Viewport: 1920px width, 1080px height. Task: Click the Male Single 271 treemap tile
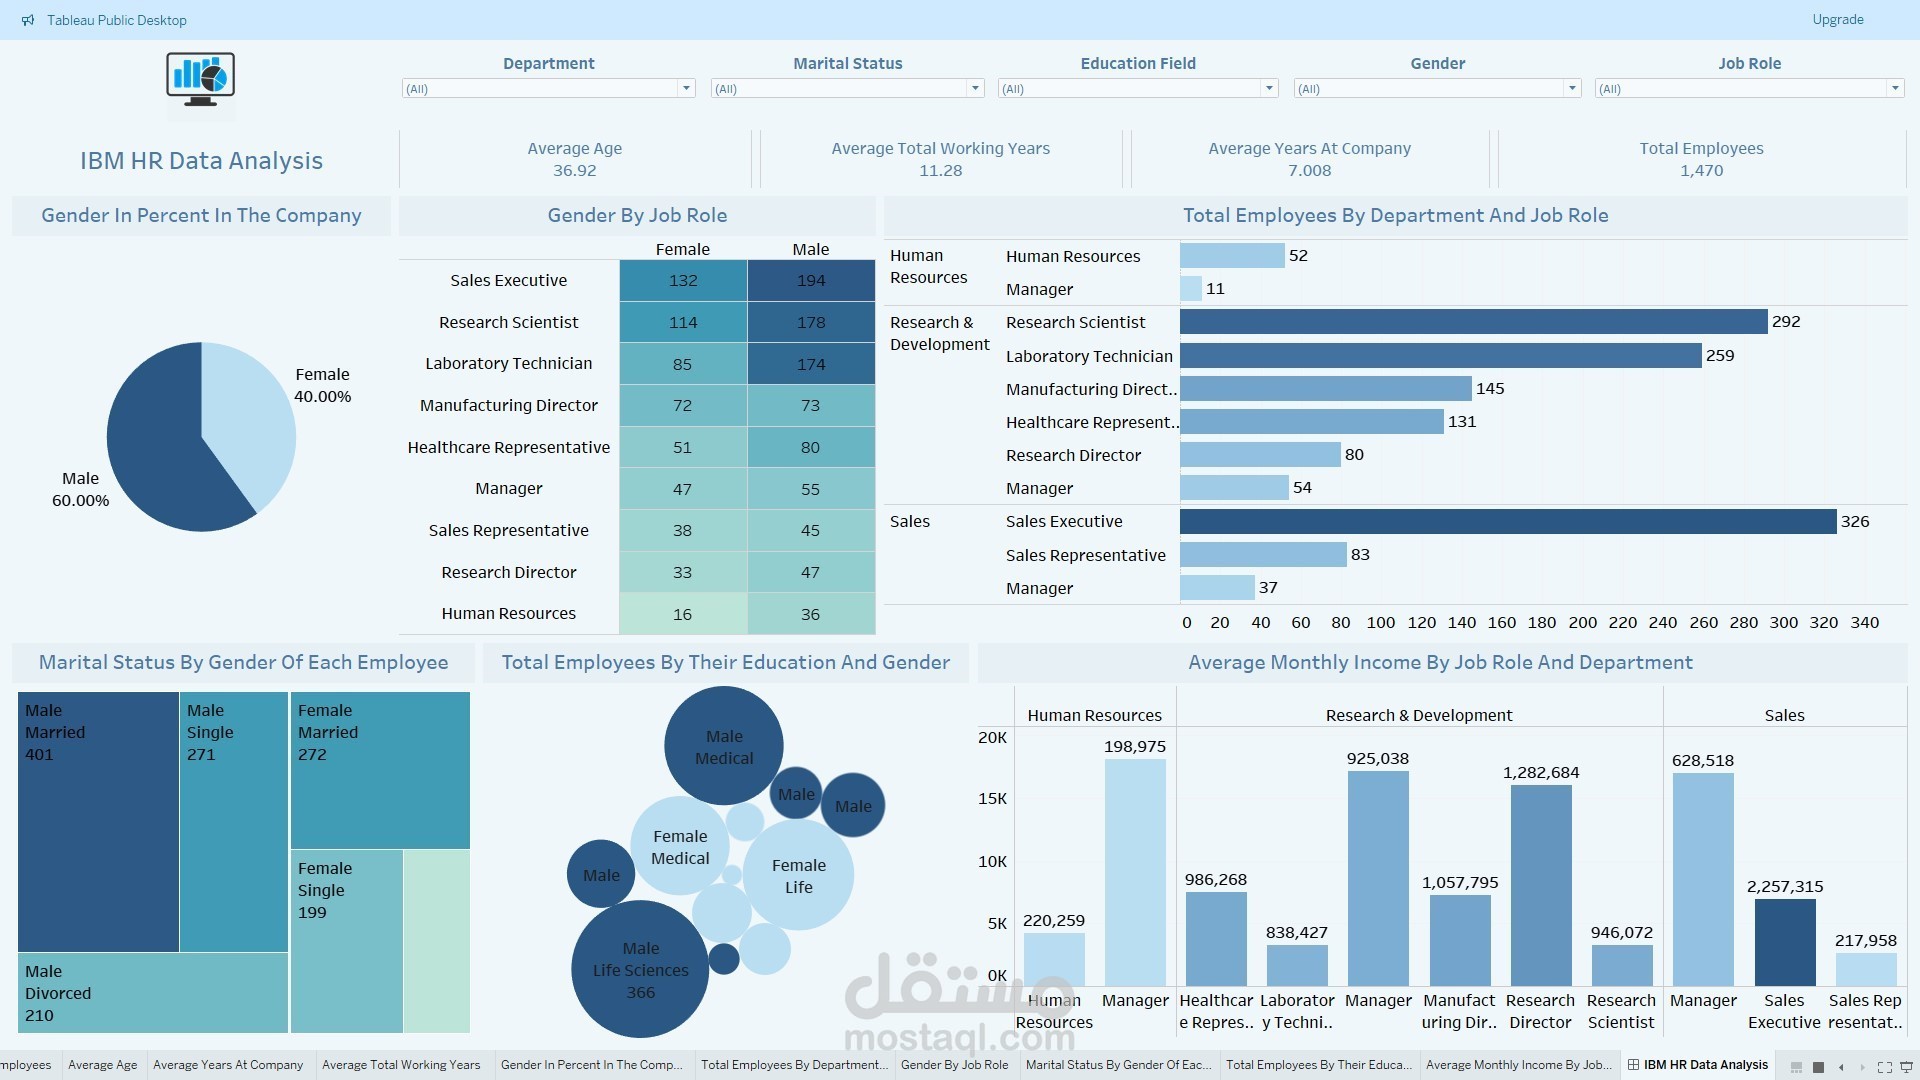(x=234, y=822)
